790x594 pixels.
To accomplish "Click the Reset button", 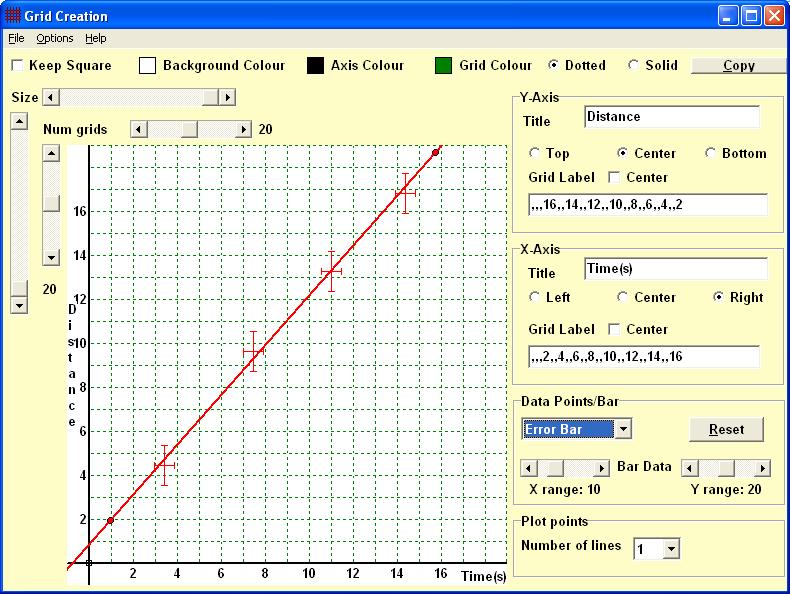I will (727, 429).
